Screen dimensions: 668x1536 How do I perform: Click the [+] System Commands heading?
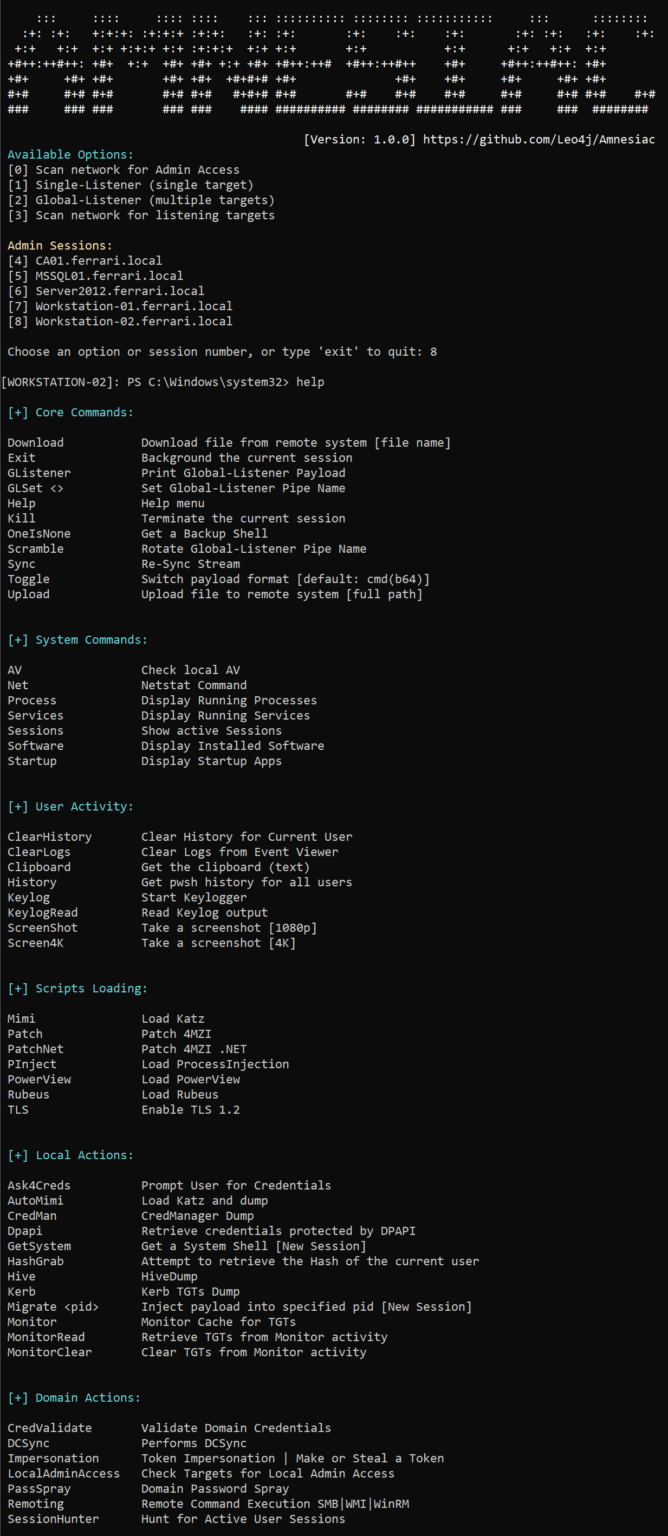[x=77, y=640]
